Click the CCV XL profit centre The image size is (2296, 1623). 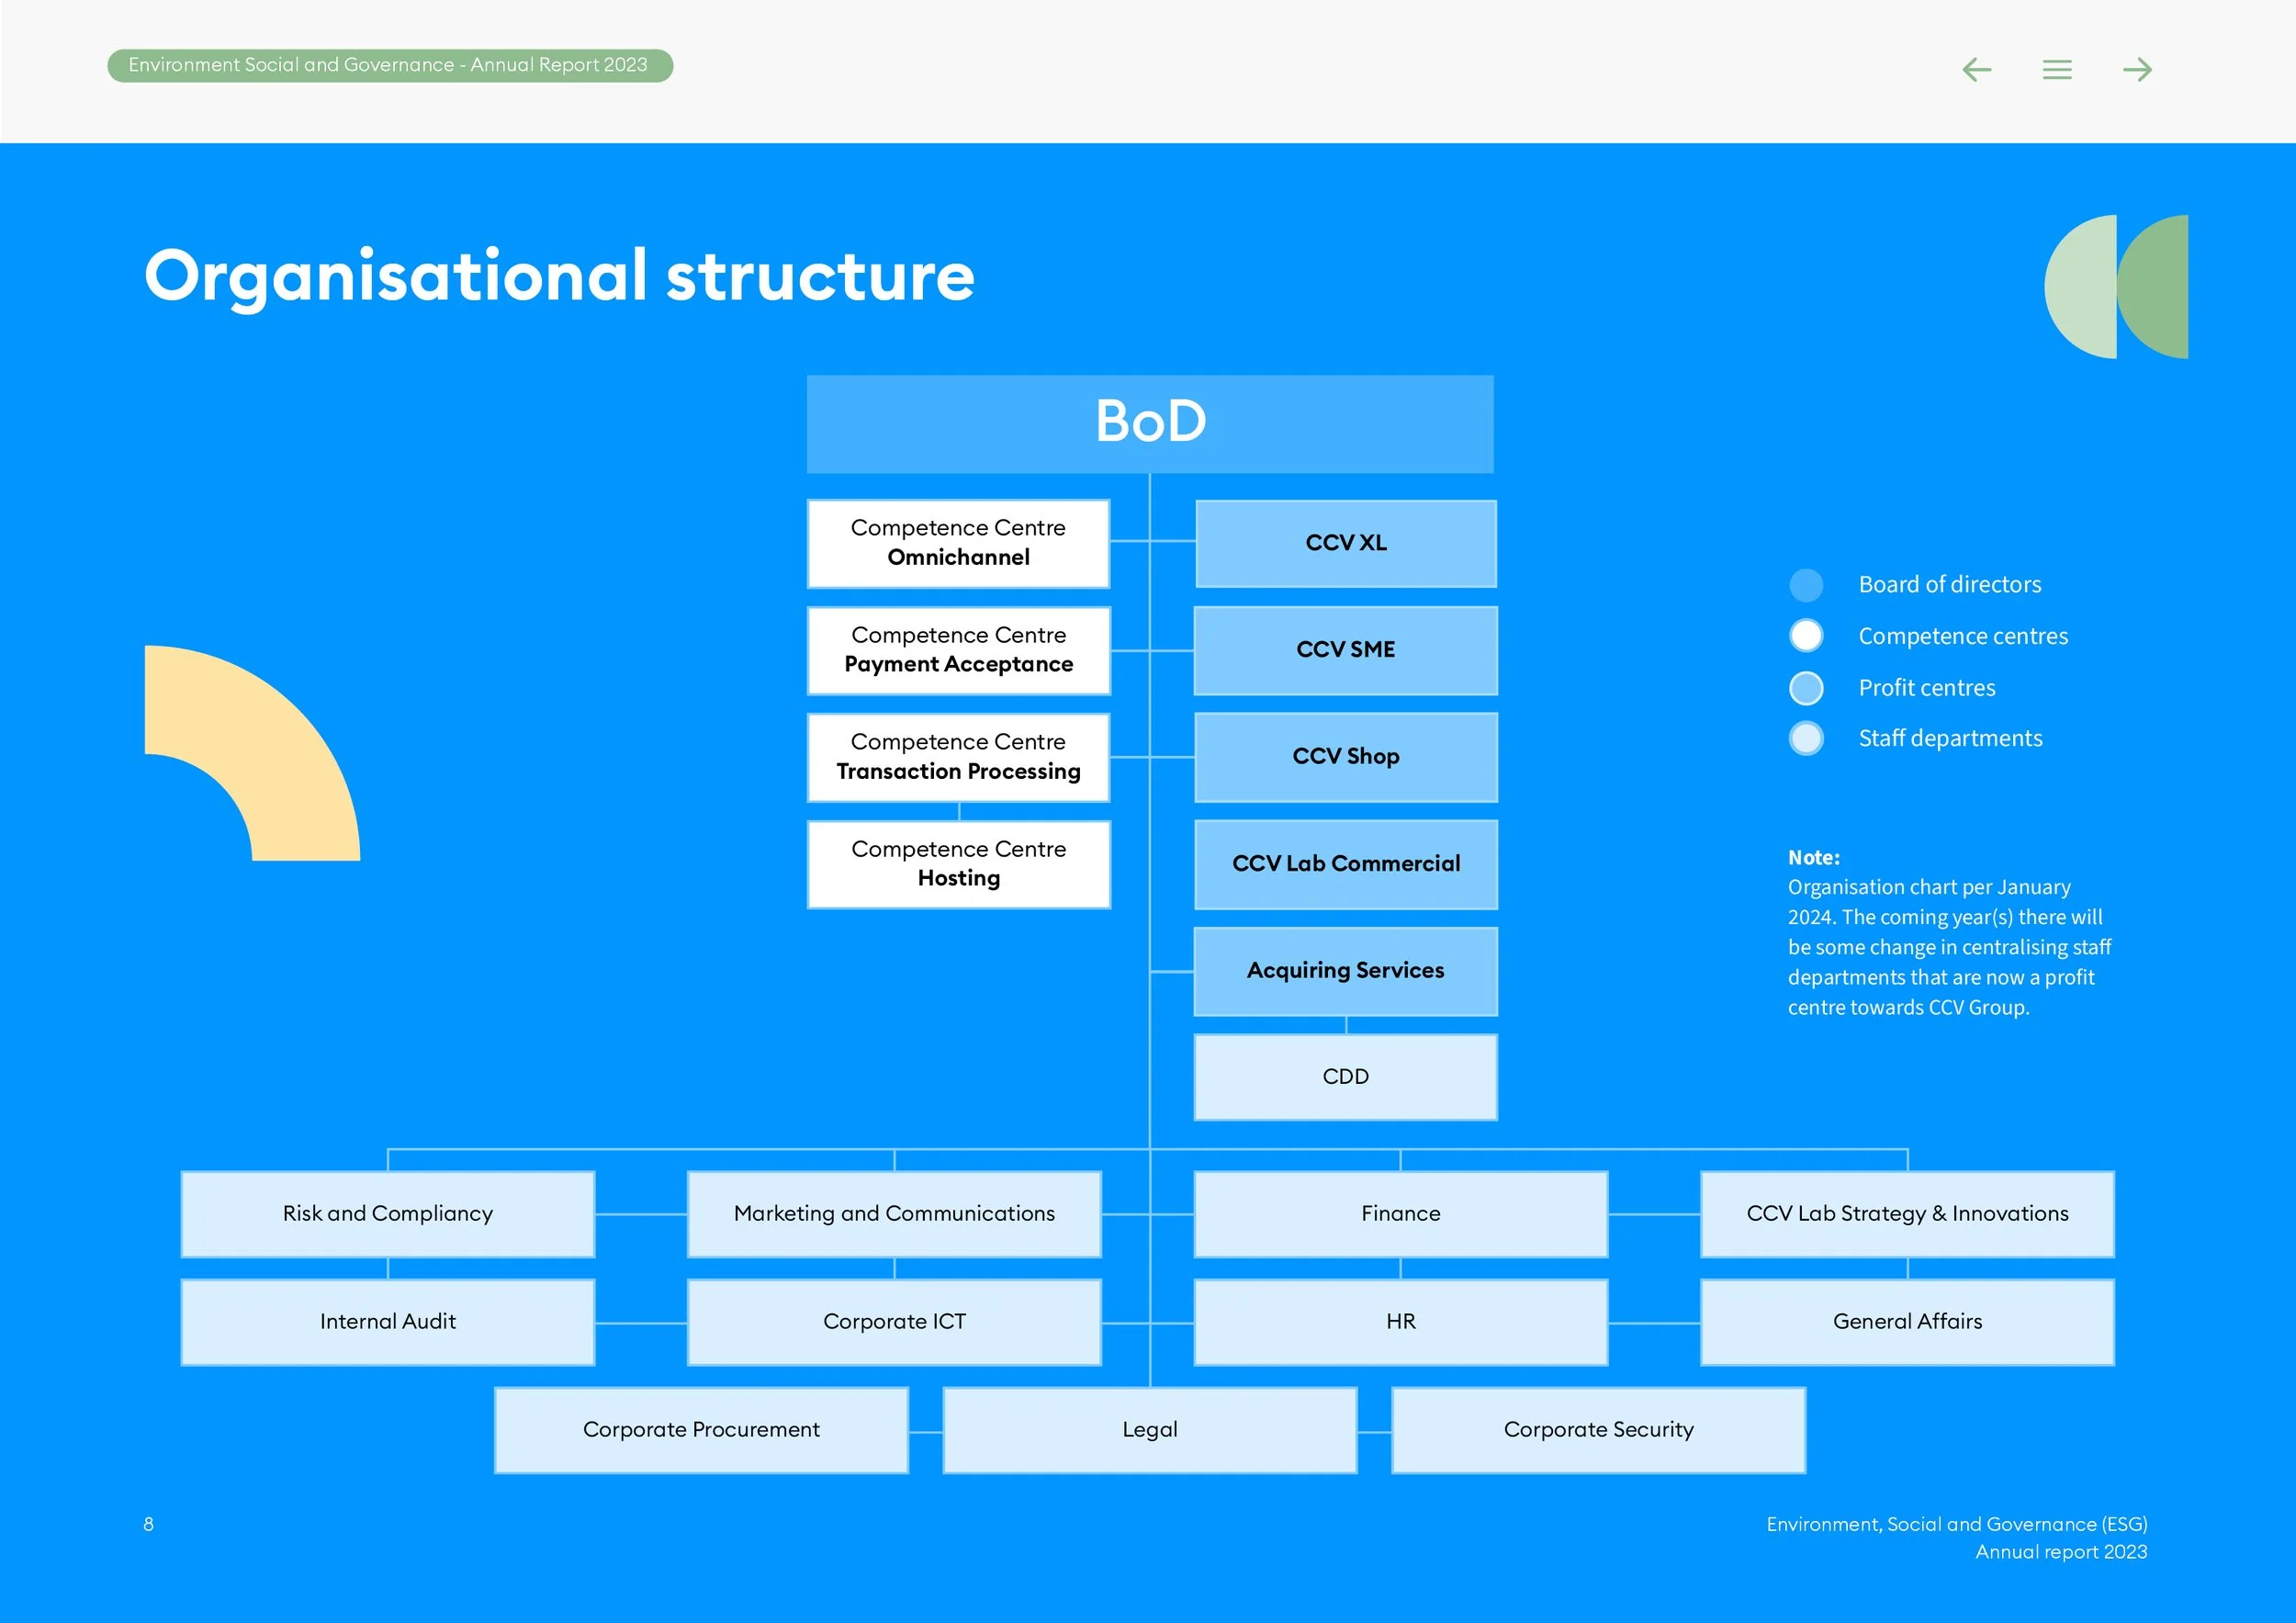click(1345, 543)
